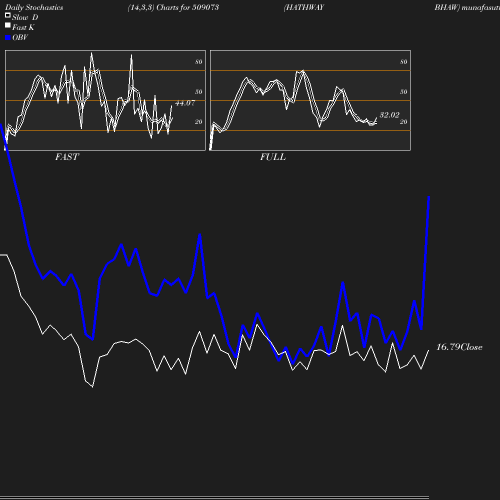This screenshot has height=500, width=500.
Task: Click the '16.79Close' price label
Action: coord(459,347)
